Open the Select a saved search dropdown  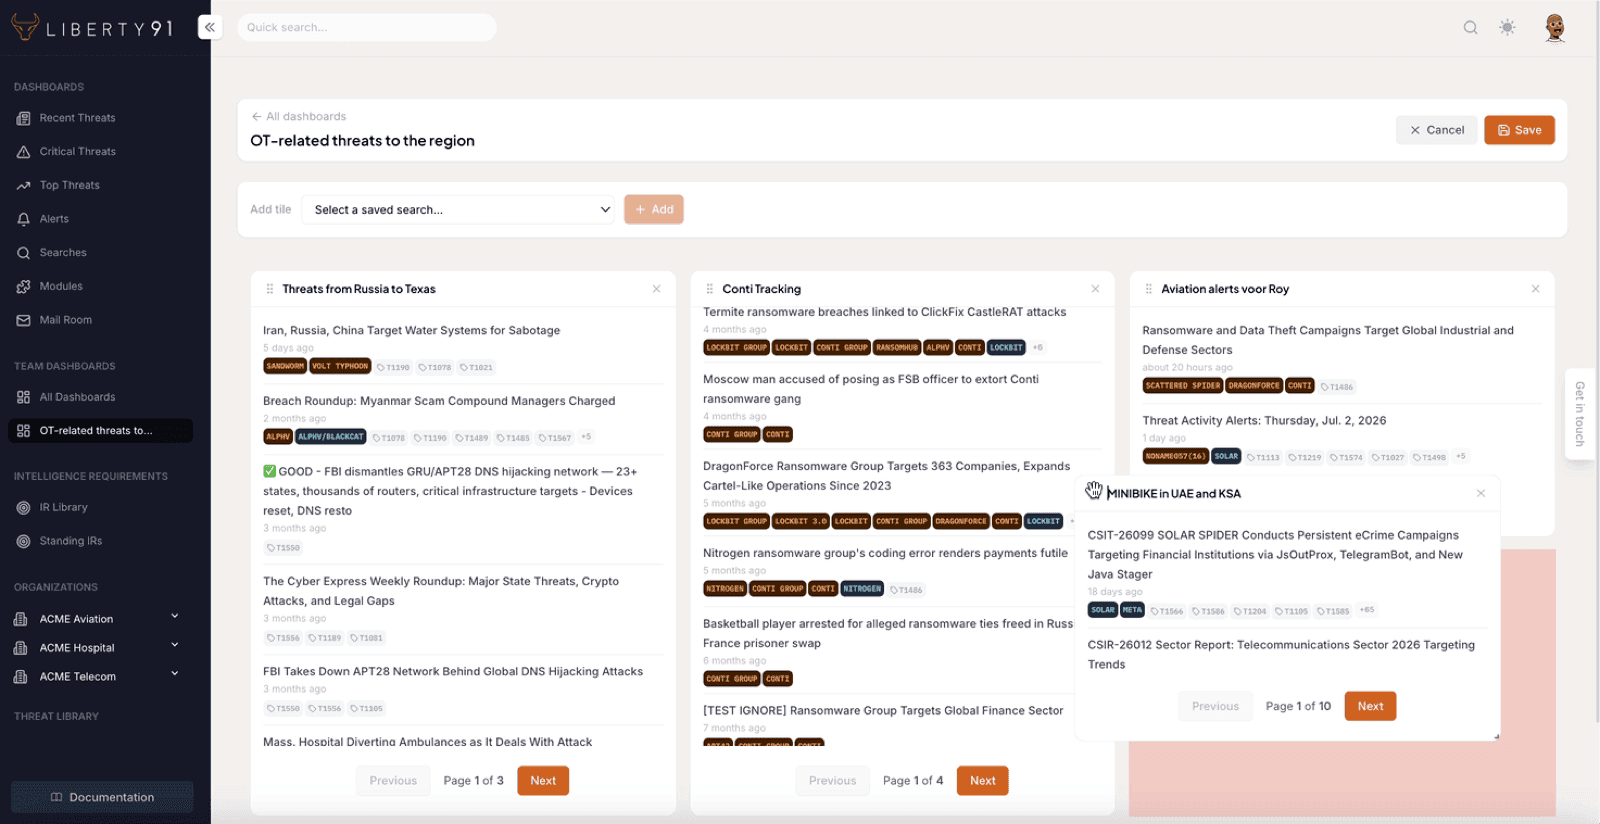(x=459, y=210)
